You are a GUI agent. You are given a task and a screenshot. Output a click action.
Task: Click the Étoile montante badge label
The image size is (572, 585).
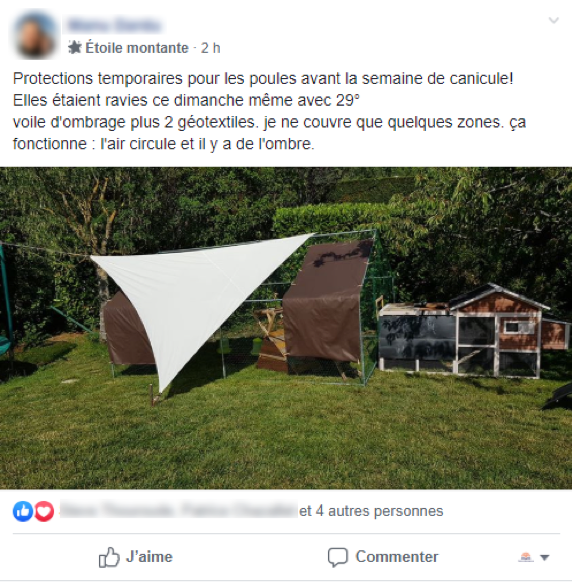tap(137, 48)
